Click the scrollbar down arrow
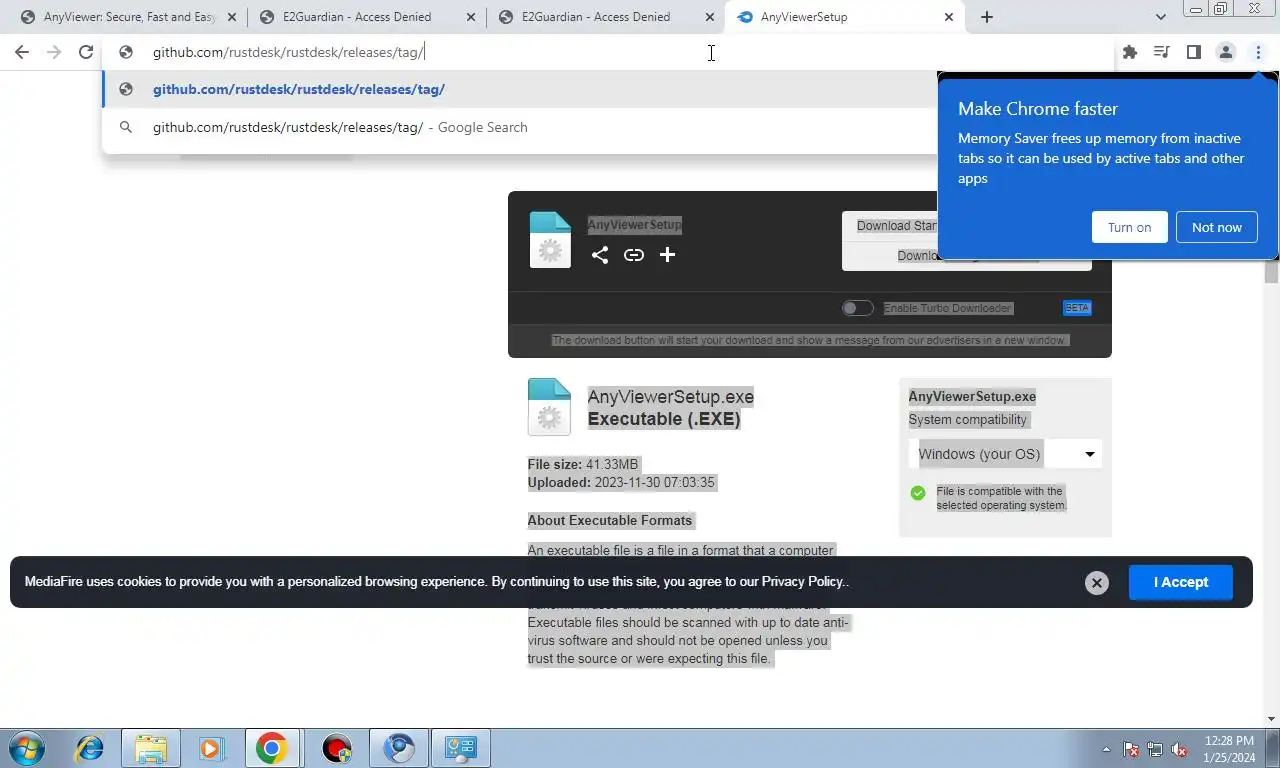The height and width of the screenshot is (768, 1280). pyautogui.click(x=1272, y=718)
